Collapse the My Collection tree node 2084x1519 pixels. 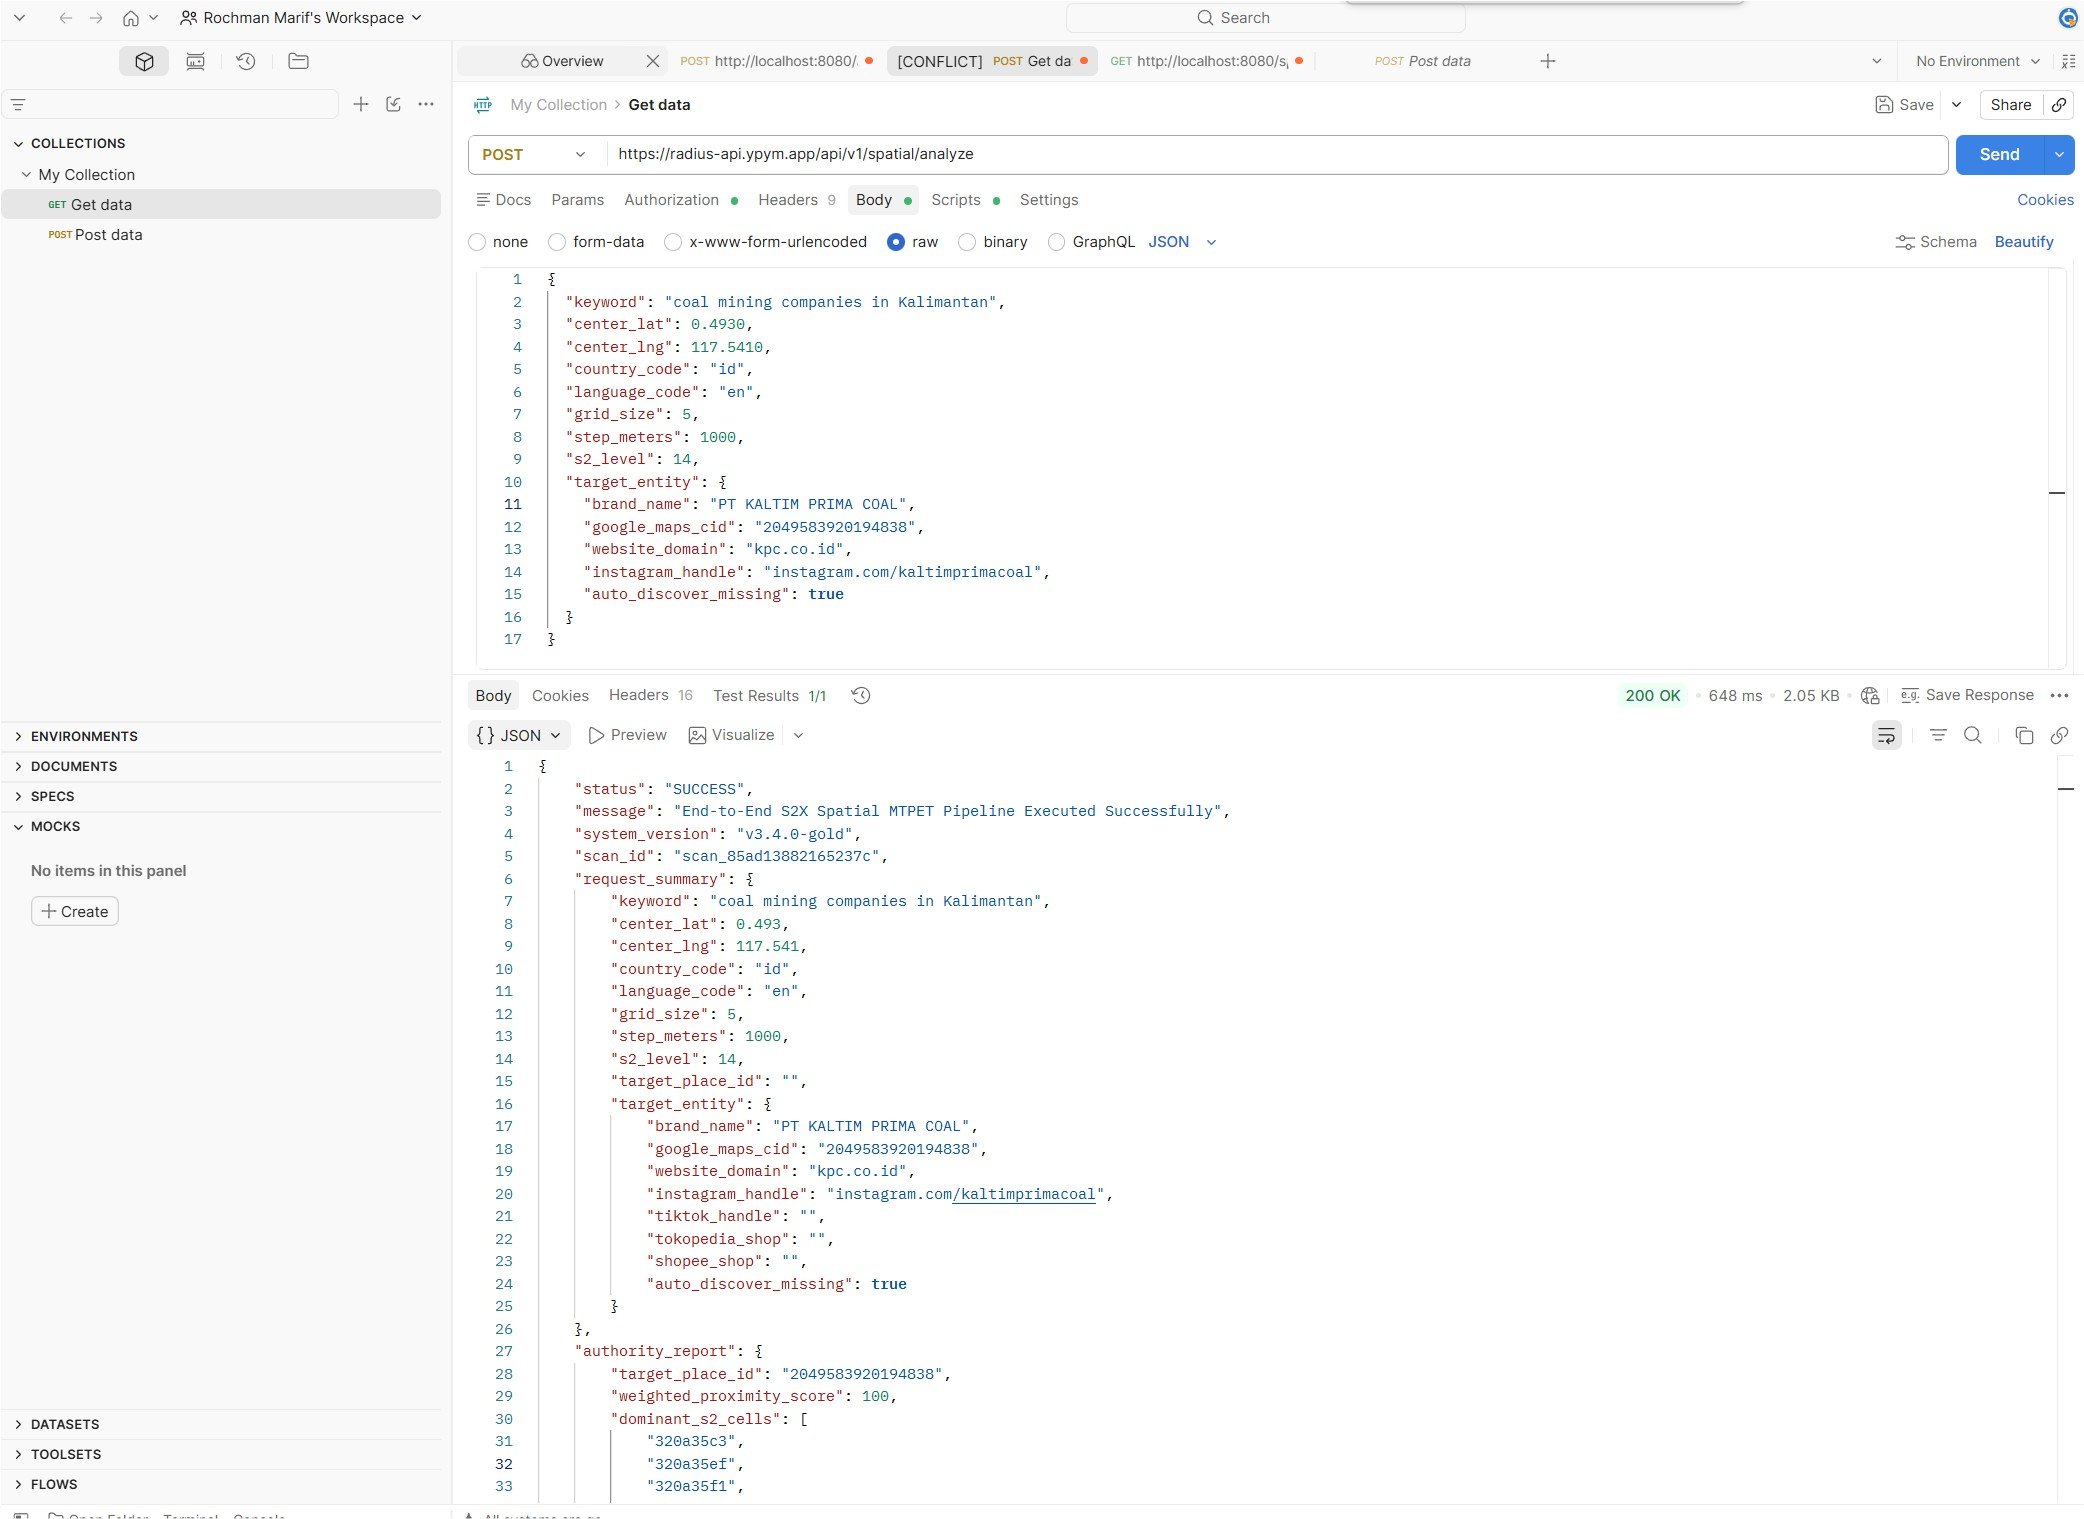click(27, 174)
